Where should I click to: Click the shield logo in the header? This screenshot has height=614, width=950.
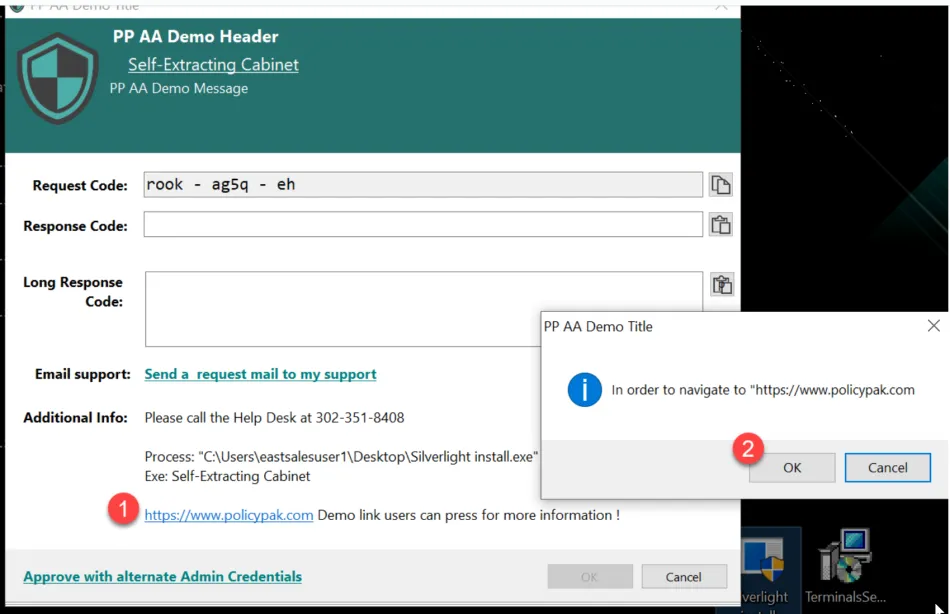point(58,78)
